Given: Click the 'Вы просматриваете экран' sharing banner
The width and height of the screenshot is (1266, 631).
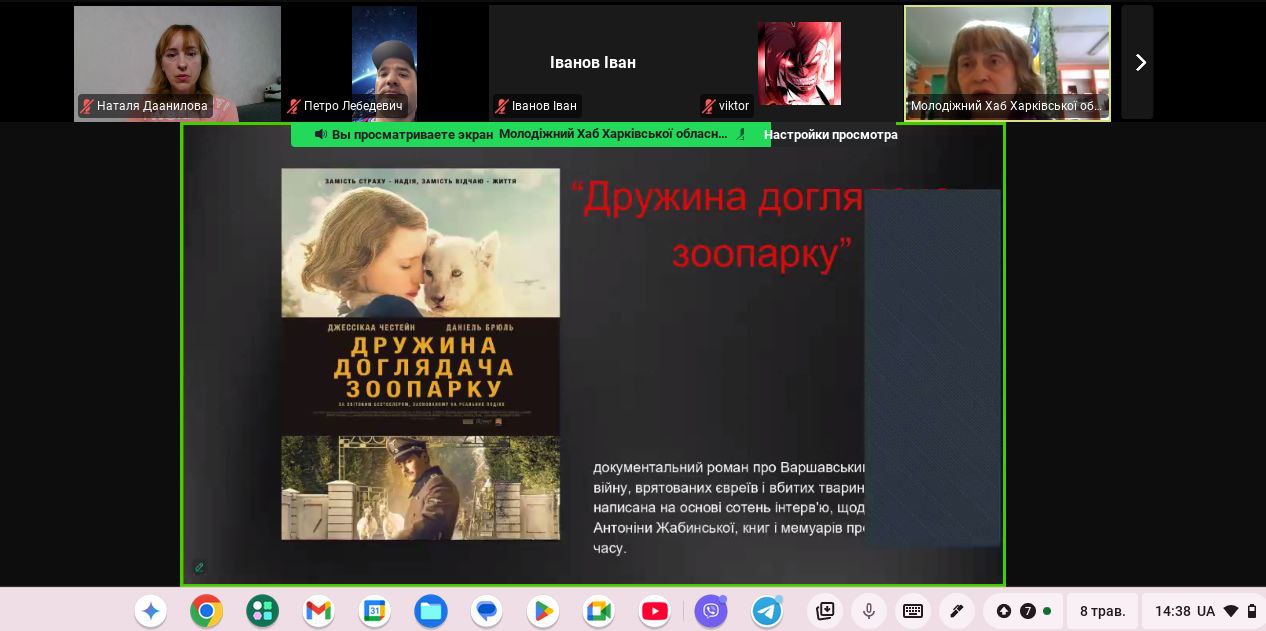Looking at the screenshot, I should (x=531, y=135).
